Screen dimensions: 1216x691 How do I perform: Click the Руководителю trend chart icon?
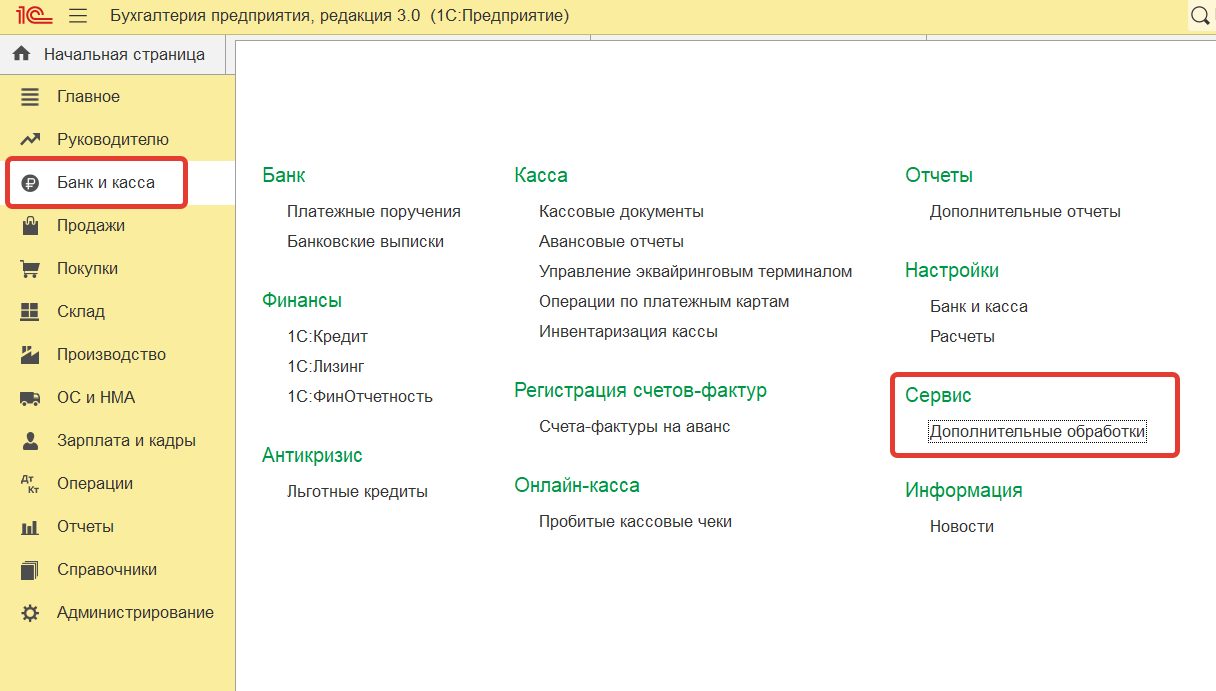tap(30, 140)
